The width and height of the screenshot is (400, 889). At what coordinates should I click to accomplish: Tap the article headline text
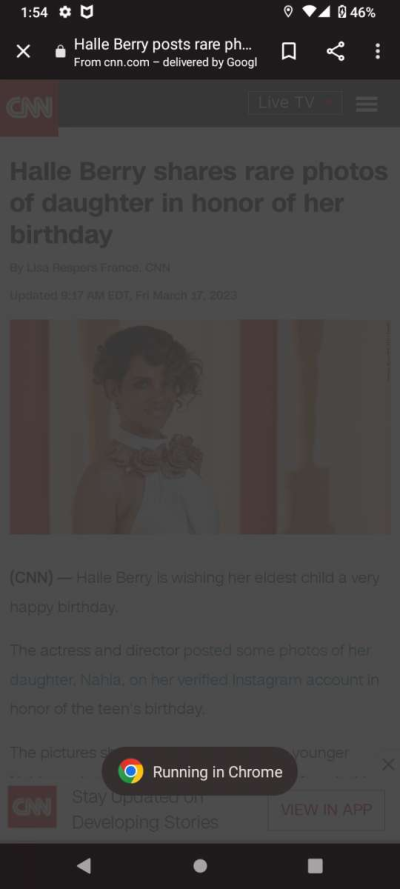pos(199,203)
